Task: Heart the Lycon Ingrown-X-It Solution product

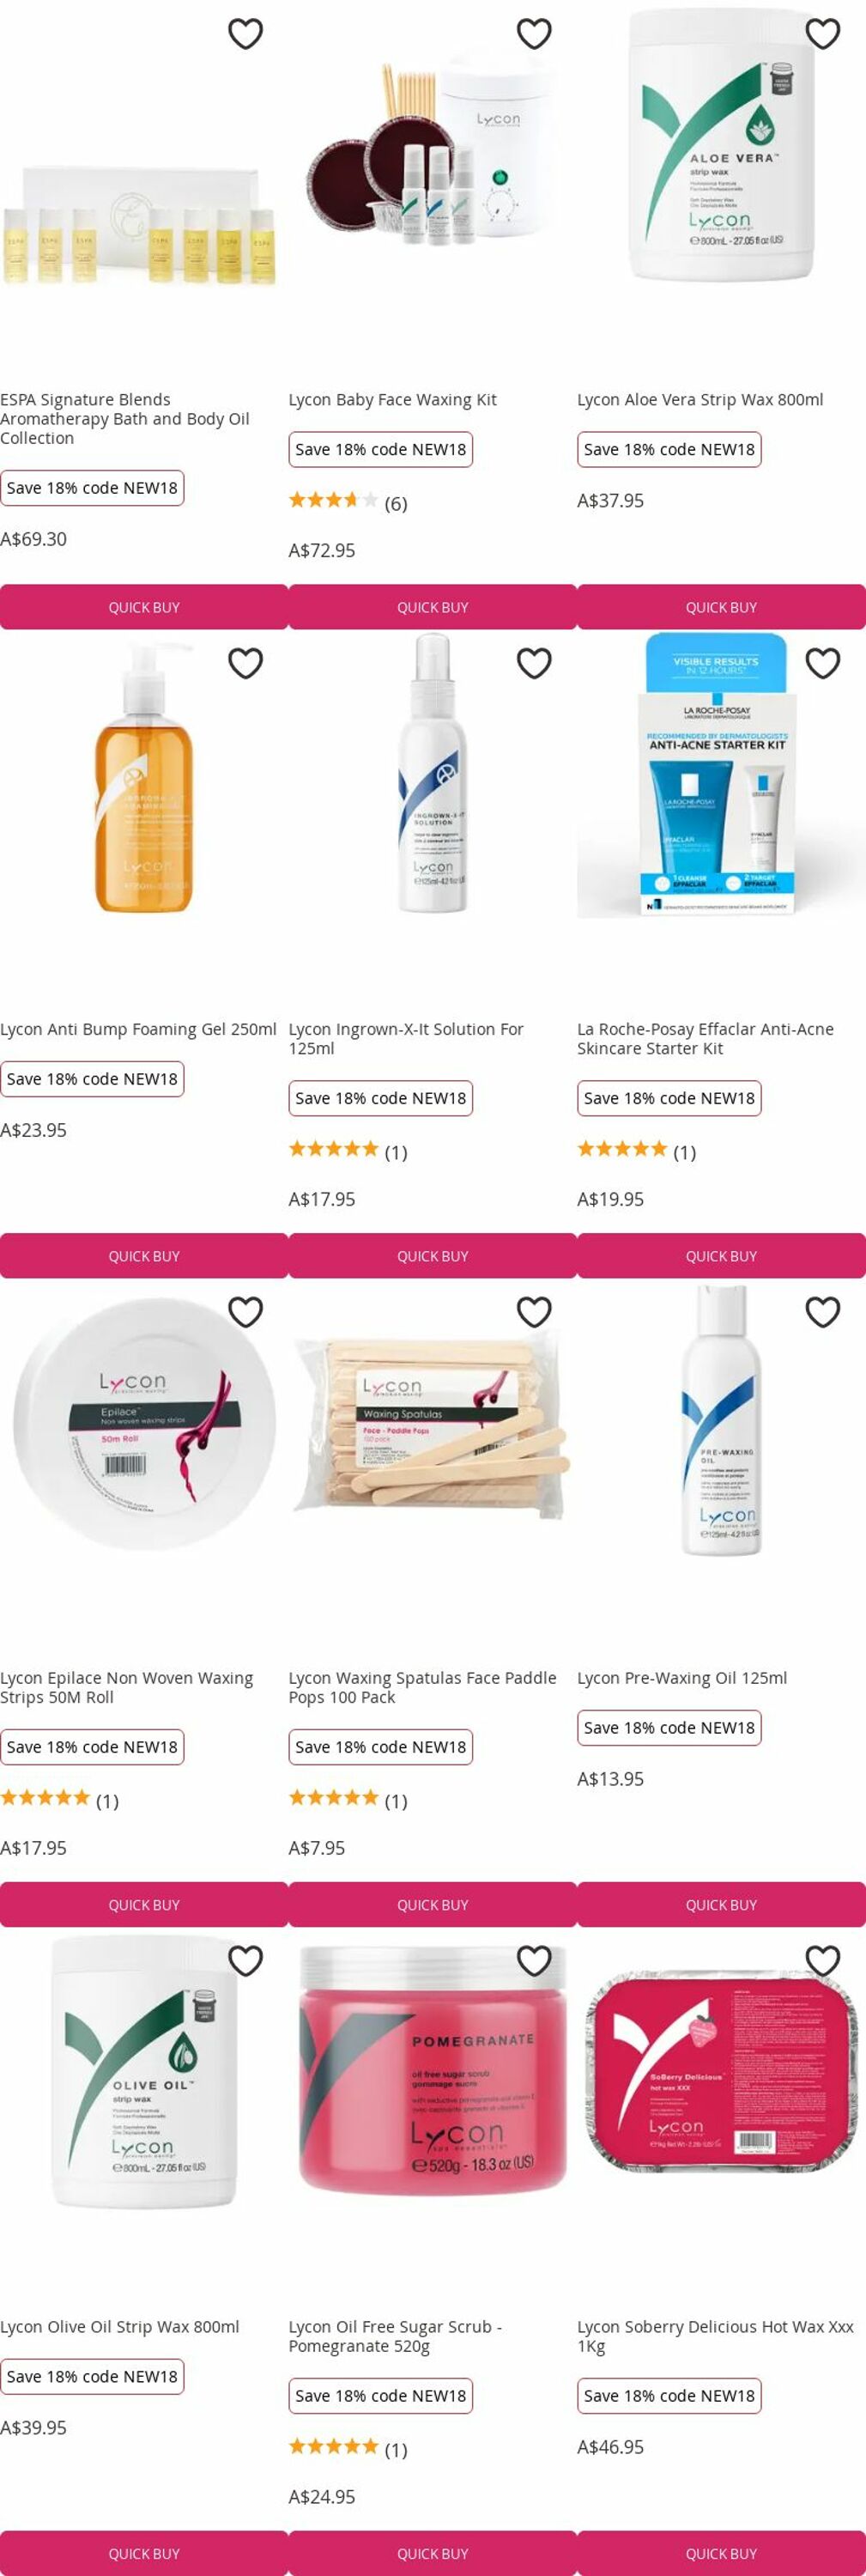Action: click(534, 663)
